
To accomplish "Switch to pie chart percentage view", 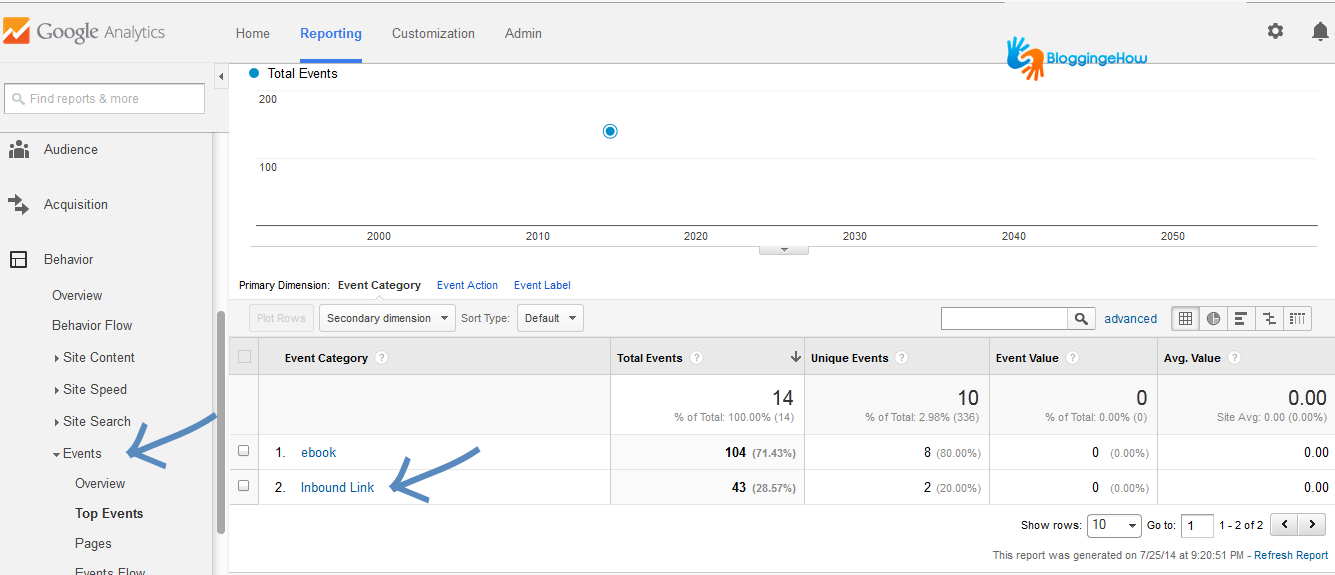I will click(x=1213, y=319).
